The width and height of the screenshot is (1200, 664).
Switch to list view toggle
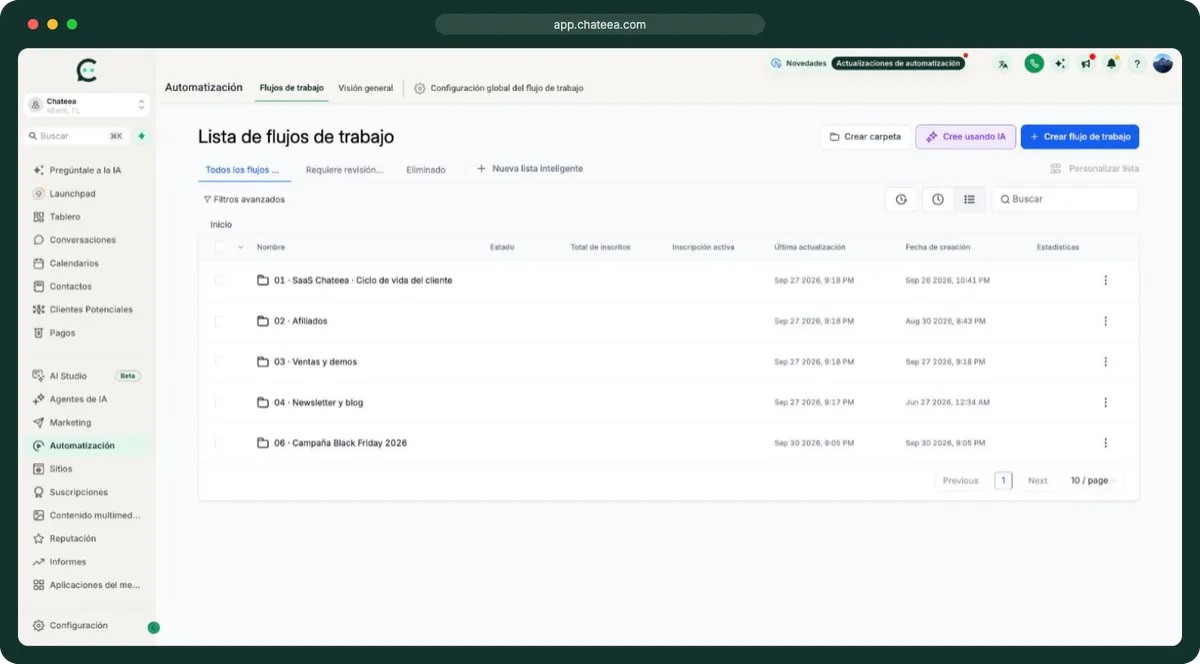969,199
